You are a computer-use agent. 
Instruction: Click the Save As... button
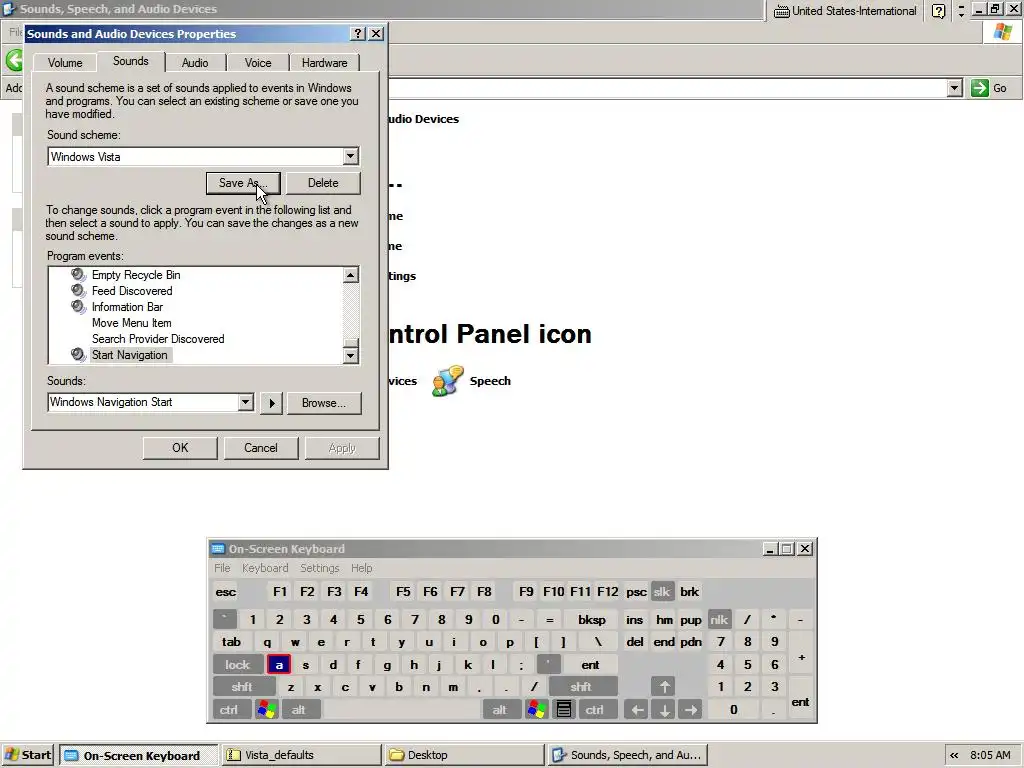[243, 183]
